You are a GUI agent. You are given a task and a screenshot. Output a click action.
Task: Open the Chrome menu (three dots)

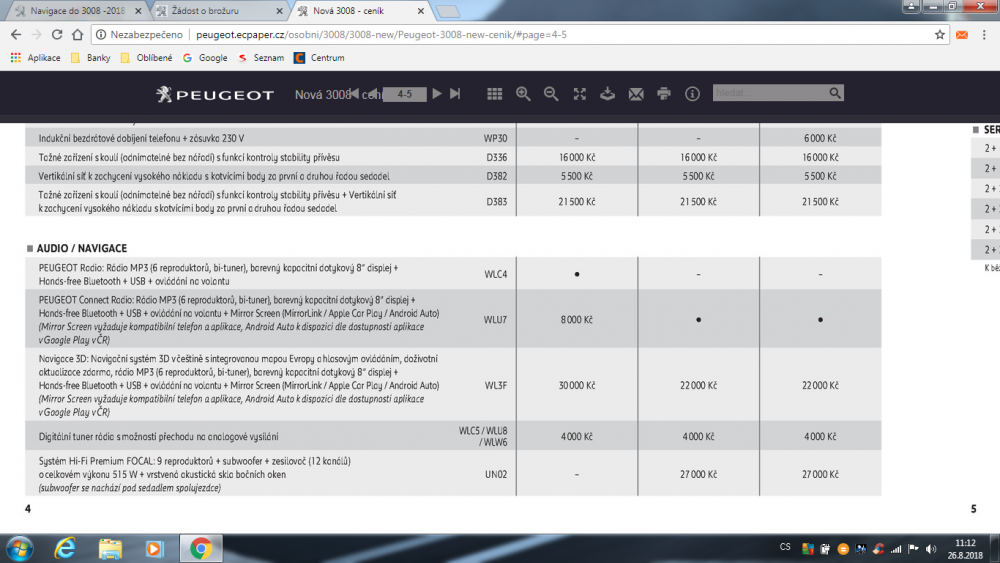(985, 34)
